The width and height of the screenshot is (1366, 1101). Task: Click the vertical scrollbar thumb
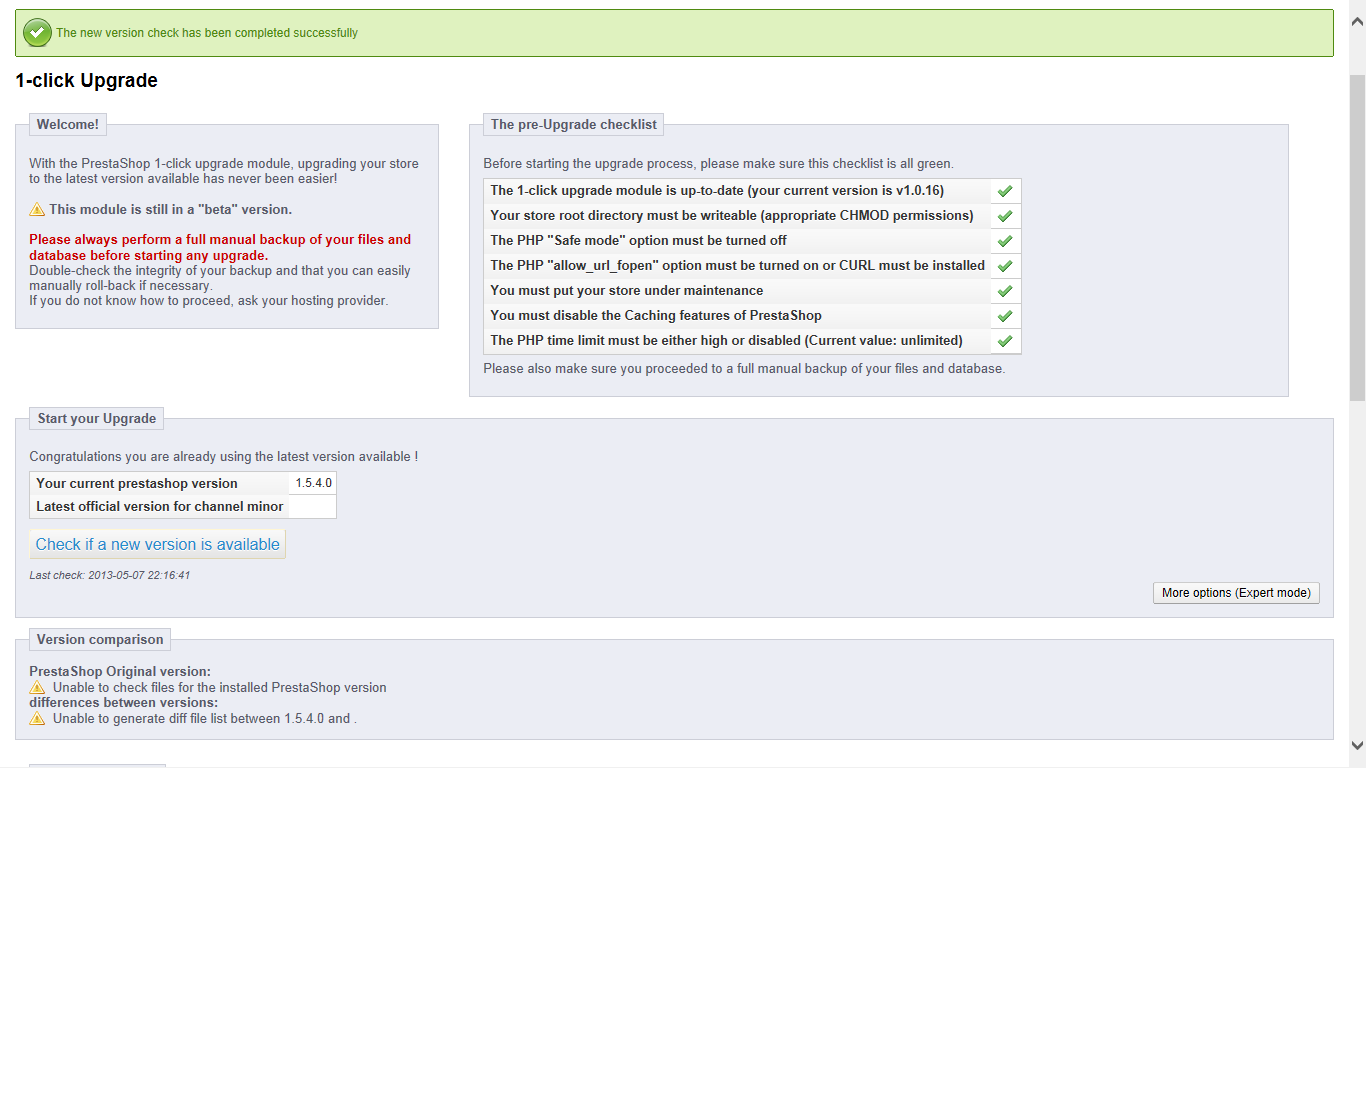[1357, 237]
